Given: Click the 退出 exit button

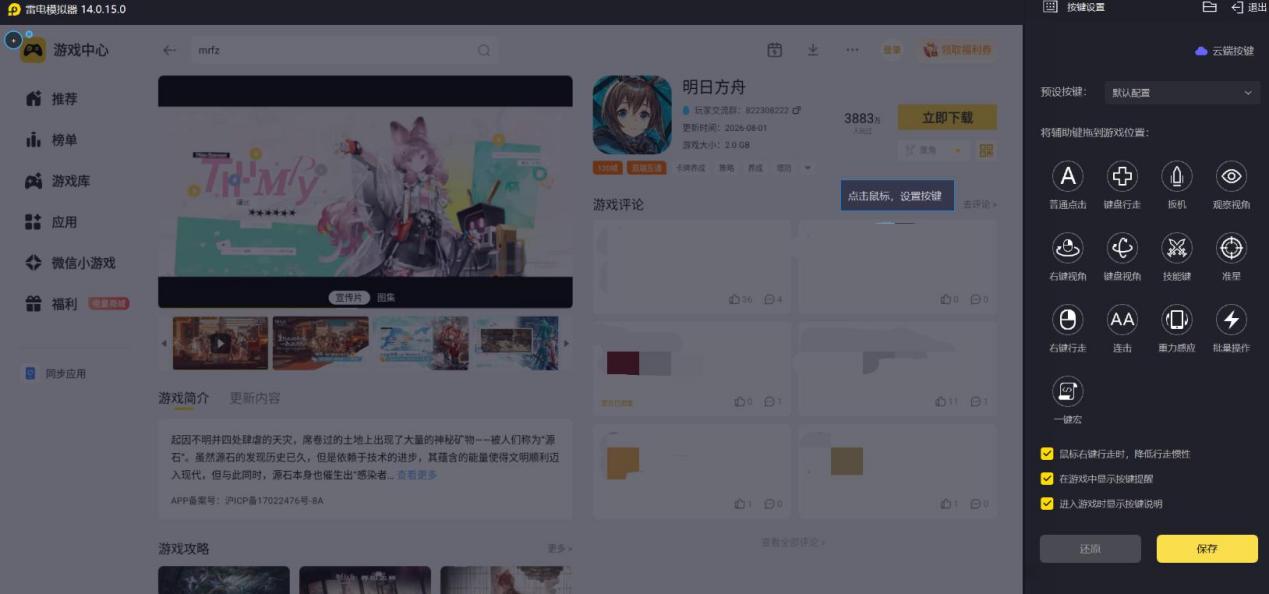Looking at the screenshot, I should pos(1248,7).
